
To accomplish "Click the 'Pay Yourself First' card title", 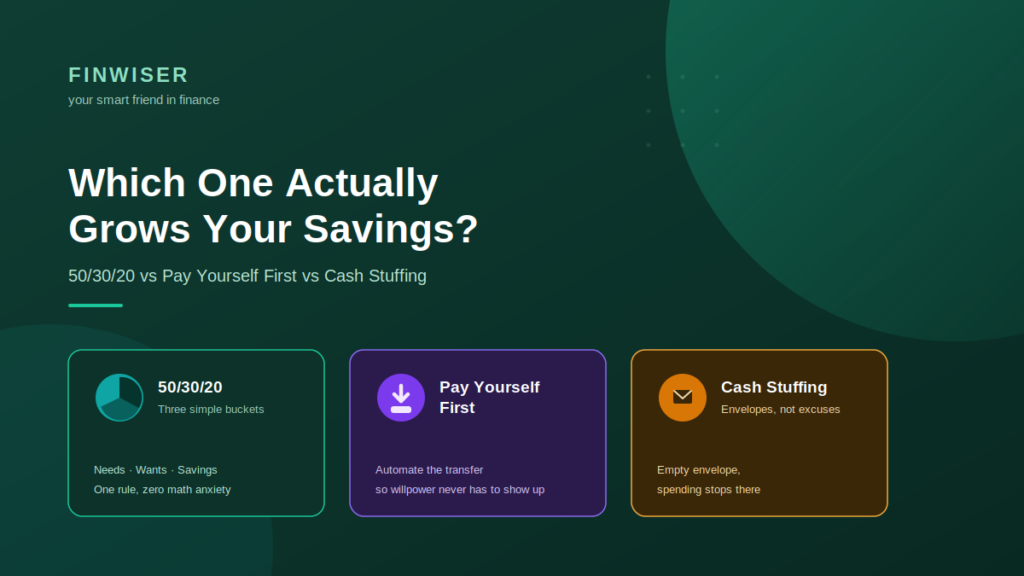I will (489, 397).
